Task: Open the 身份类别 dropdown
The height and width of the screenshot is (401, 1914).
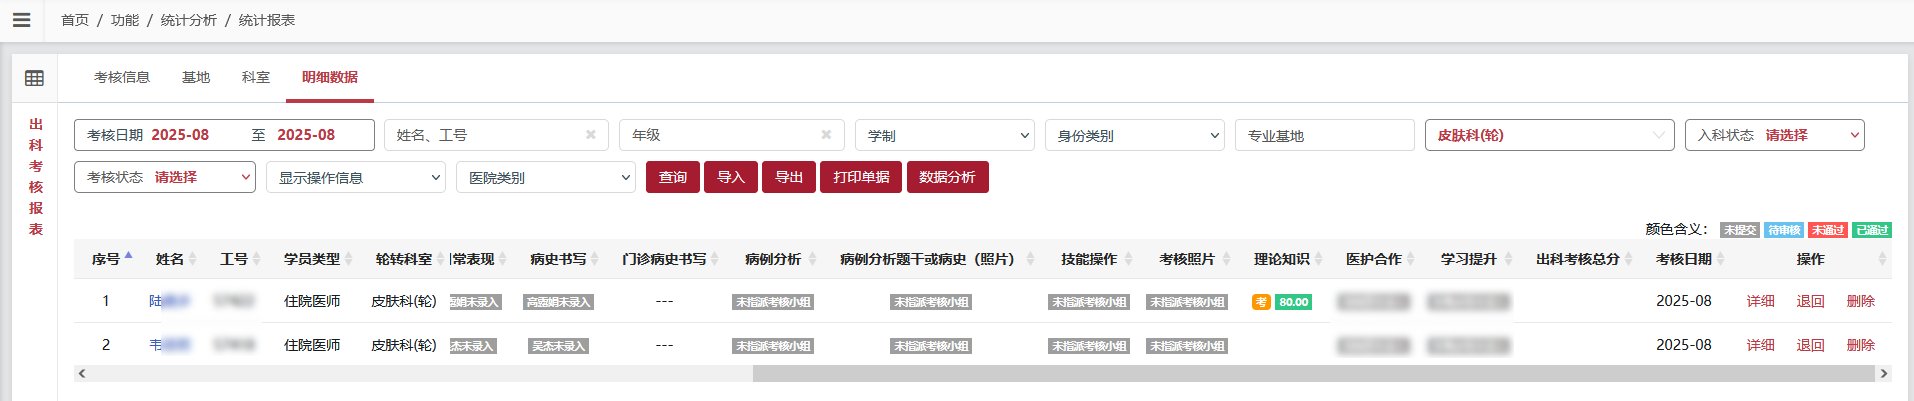Action: point(1135,135)
